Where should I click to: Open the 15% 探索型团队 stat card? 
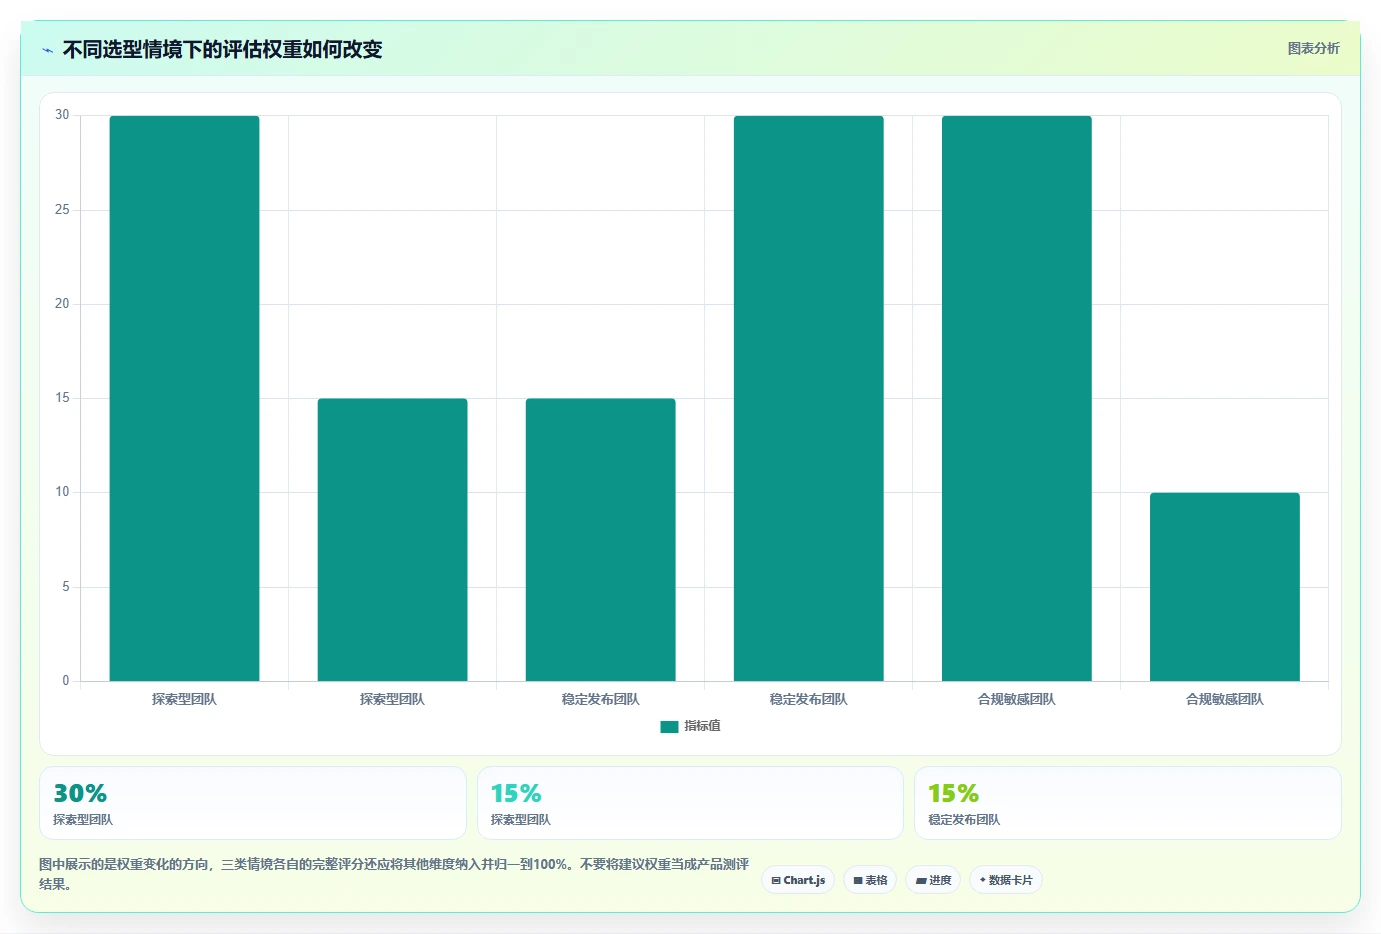point(690,803)
